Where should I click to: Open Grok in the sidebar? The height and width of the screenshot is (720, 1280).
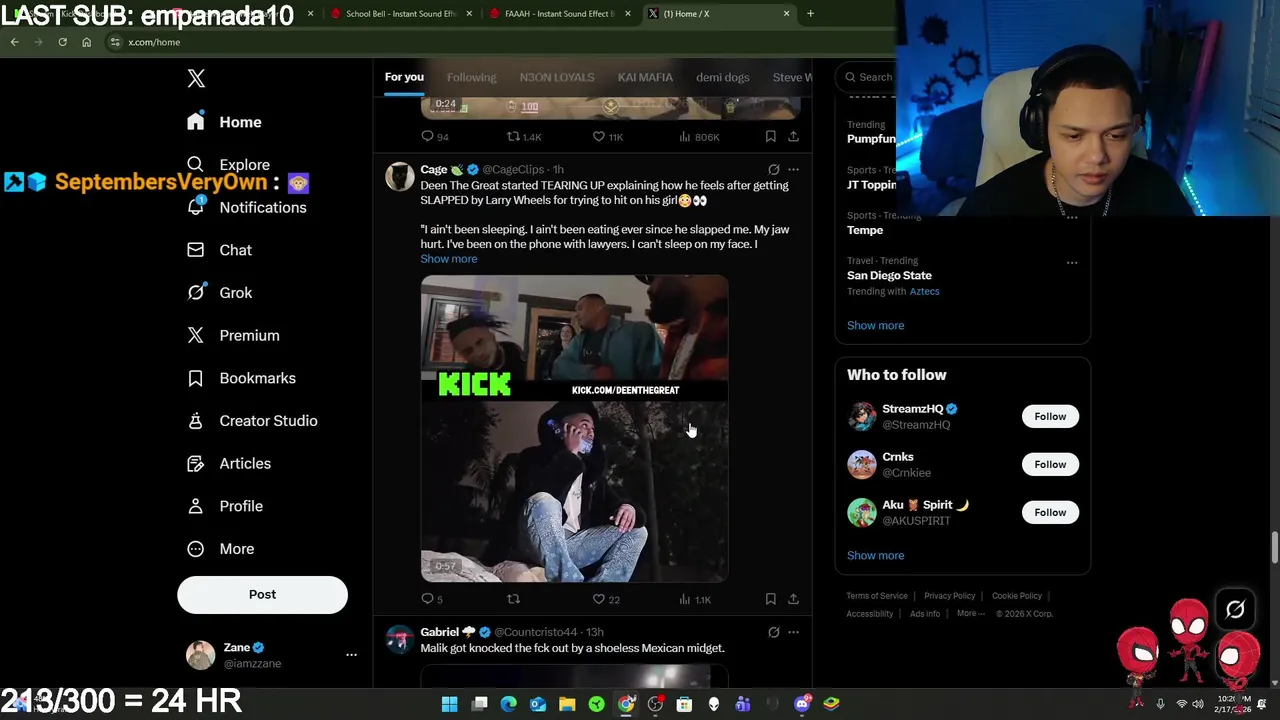click(219, 293)
